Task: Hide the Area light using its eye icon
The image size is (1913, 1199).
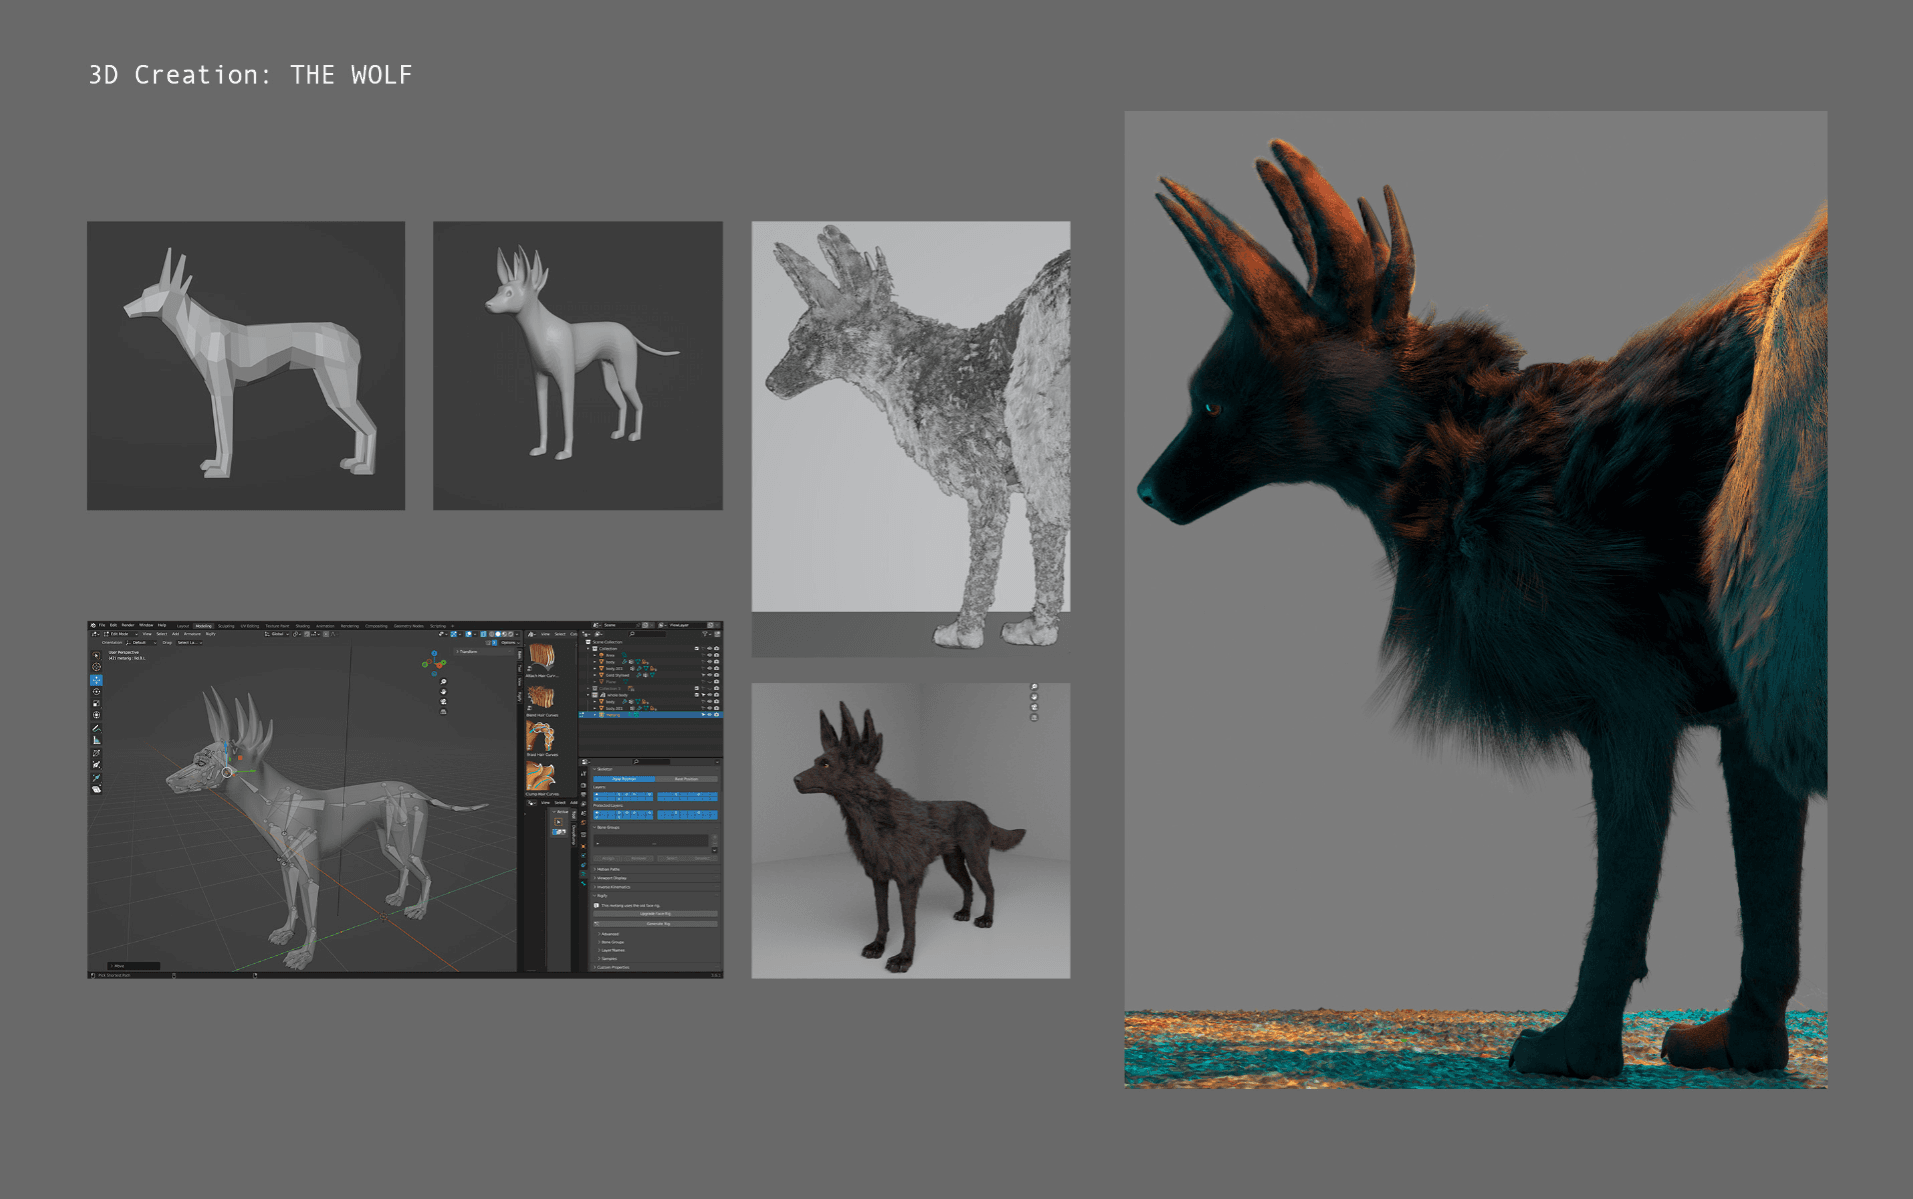Action: (709, 655)
